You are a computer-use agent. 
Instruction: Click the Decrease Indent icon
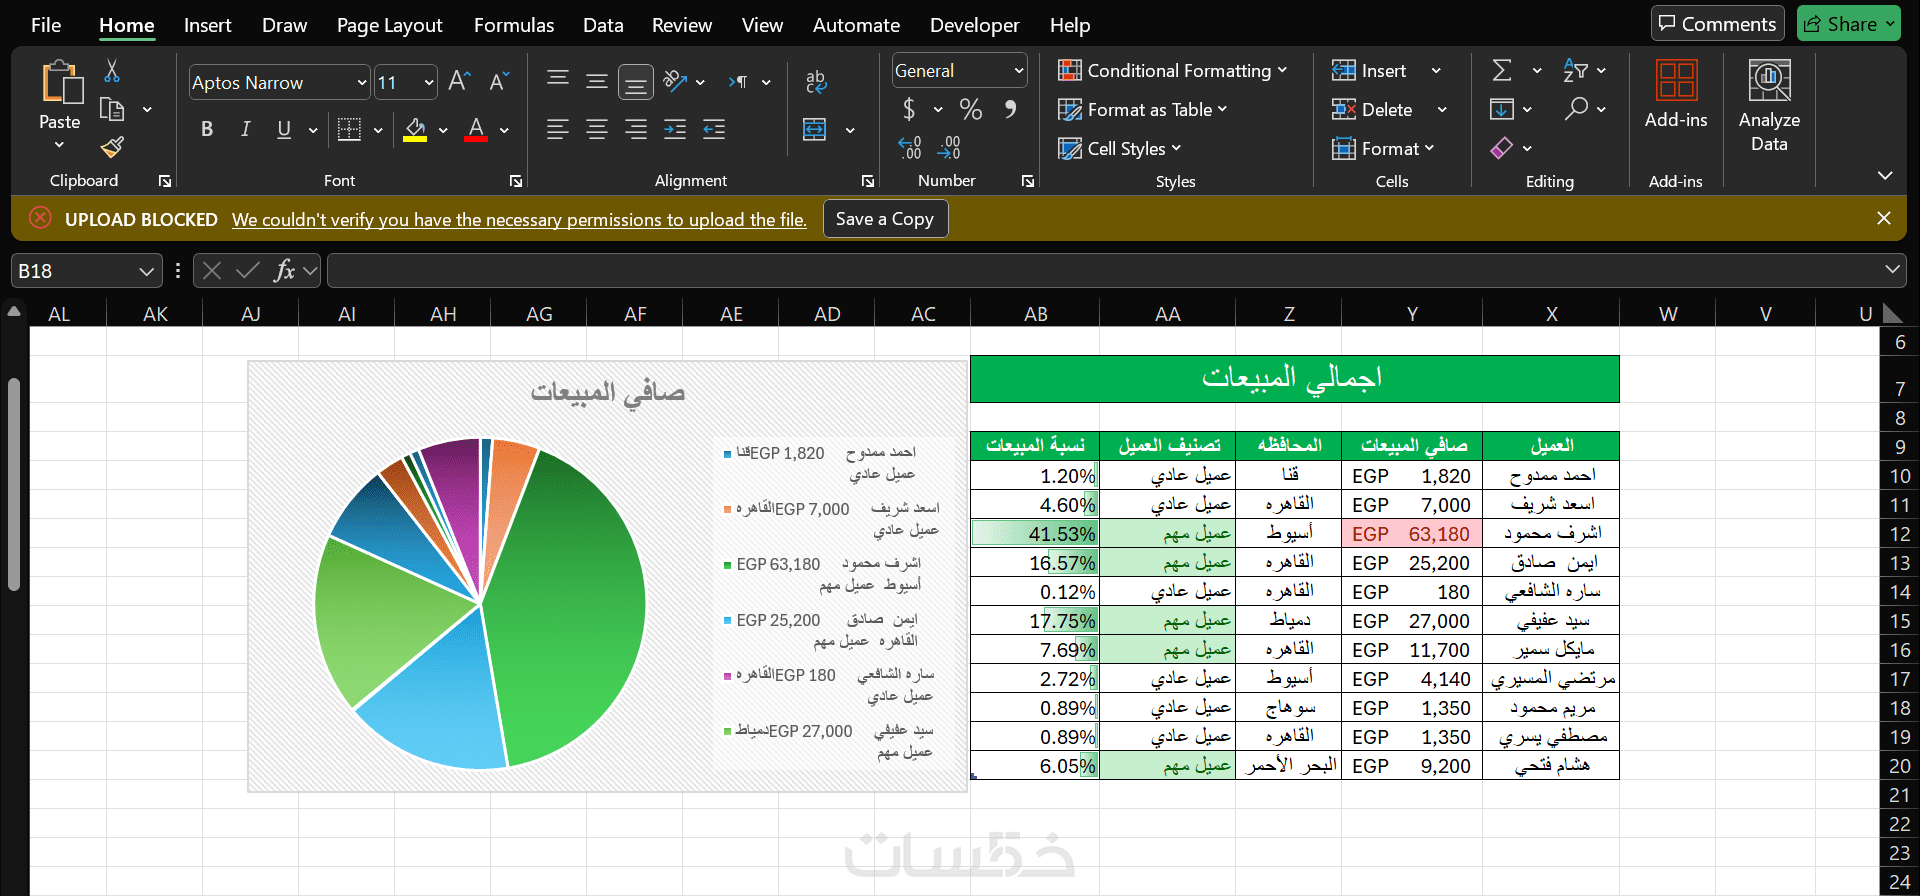(675, 129)
